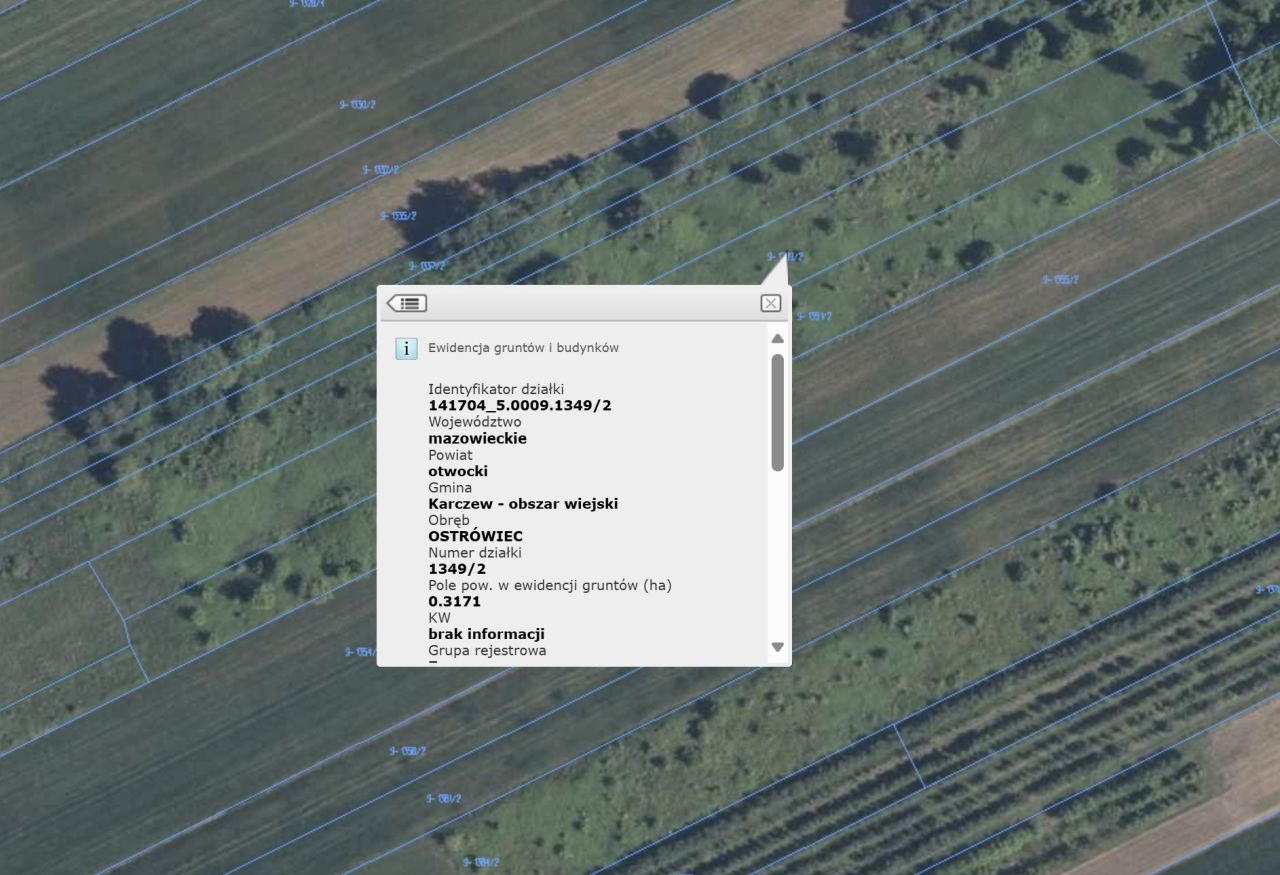Click map parcel label '9-1335/2'
Image resolution: width=1280 pixels, height=875 pixels.
[x=398, y=216]
